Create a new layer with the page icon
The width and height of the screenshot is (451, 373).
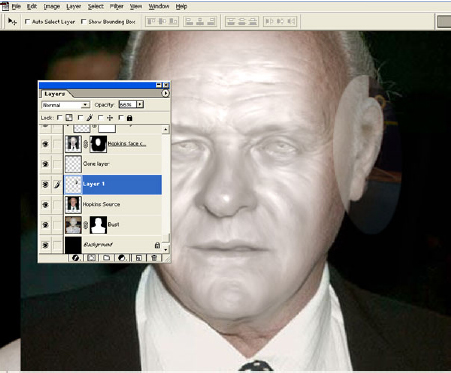pyautogui.click(x=139, y=258)
